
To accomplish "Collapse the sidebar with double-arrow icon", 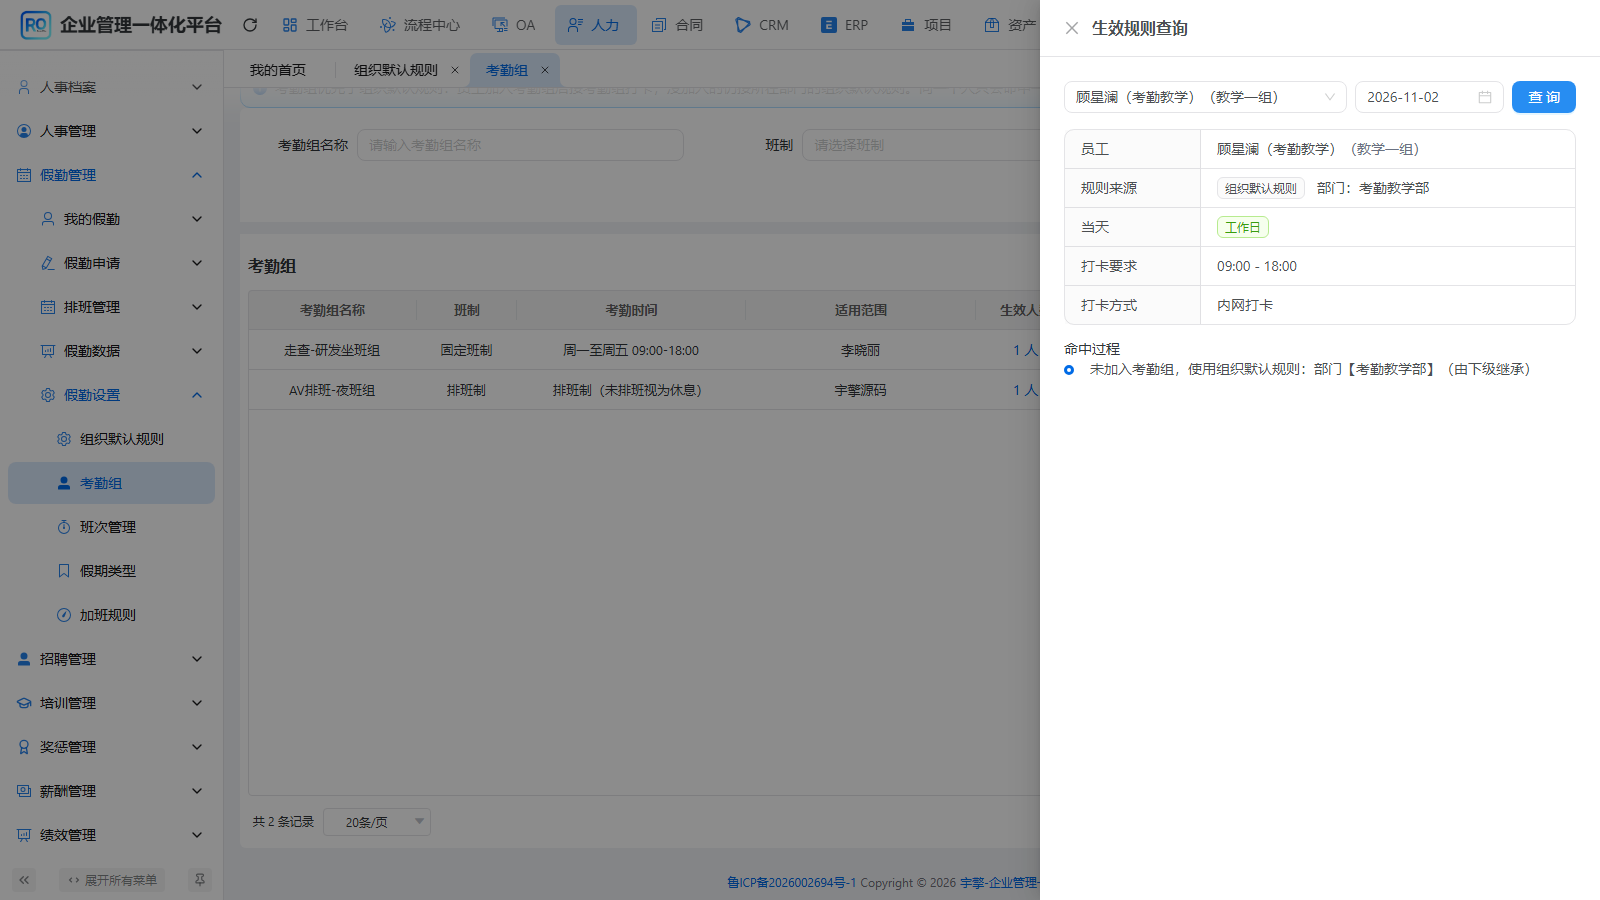I will (24, 880).
